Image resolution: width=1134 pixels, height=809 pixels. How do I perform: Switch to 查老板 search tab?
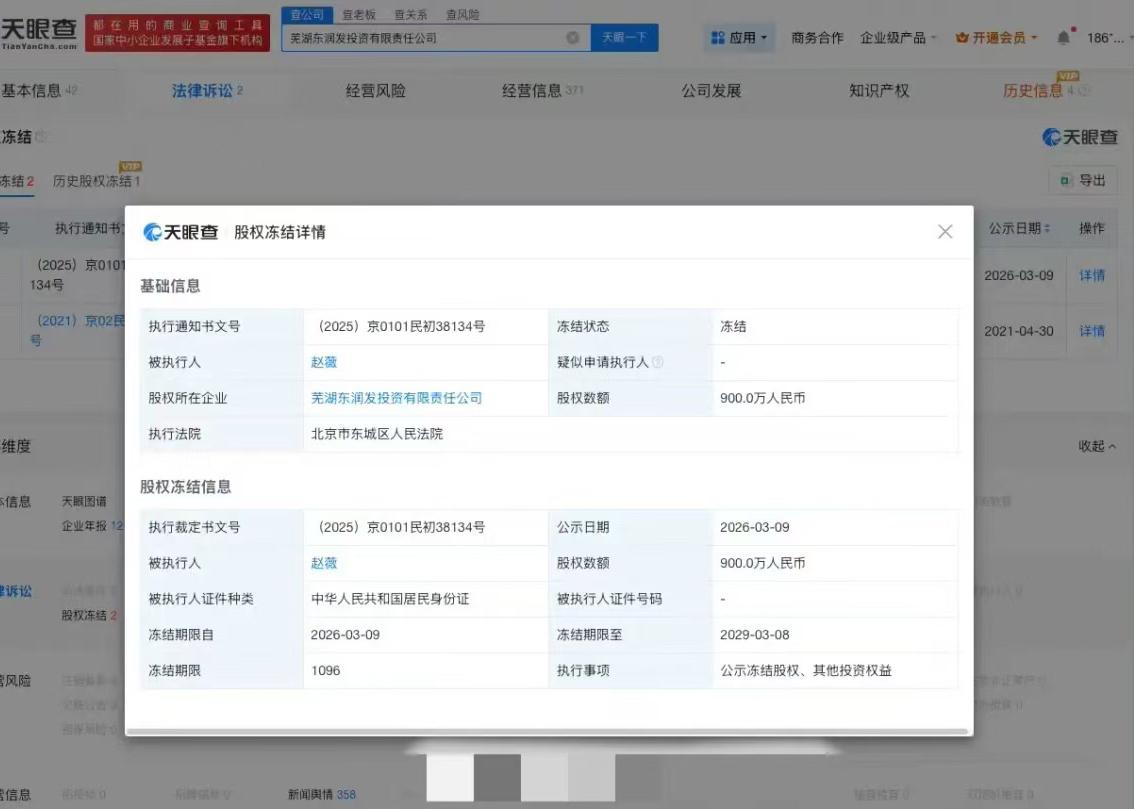point(358,15)
